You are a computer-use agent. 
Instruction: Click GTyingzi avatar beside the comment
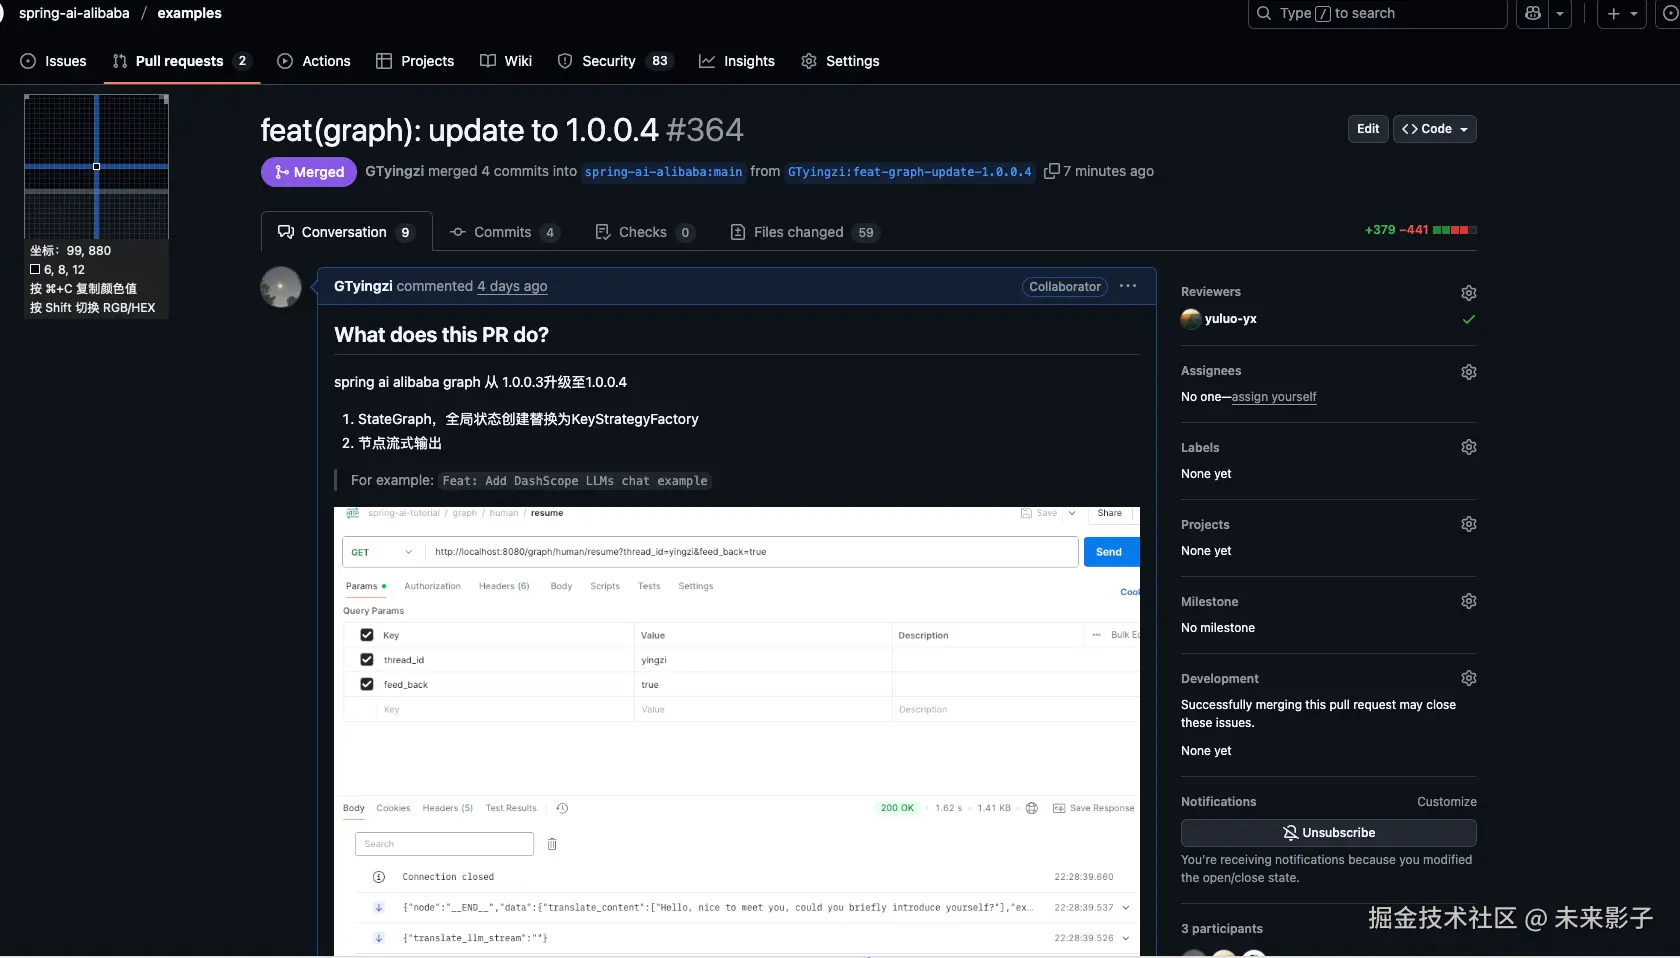point(281,287)
